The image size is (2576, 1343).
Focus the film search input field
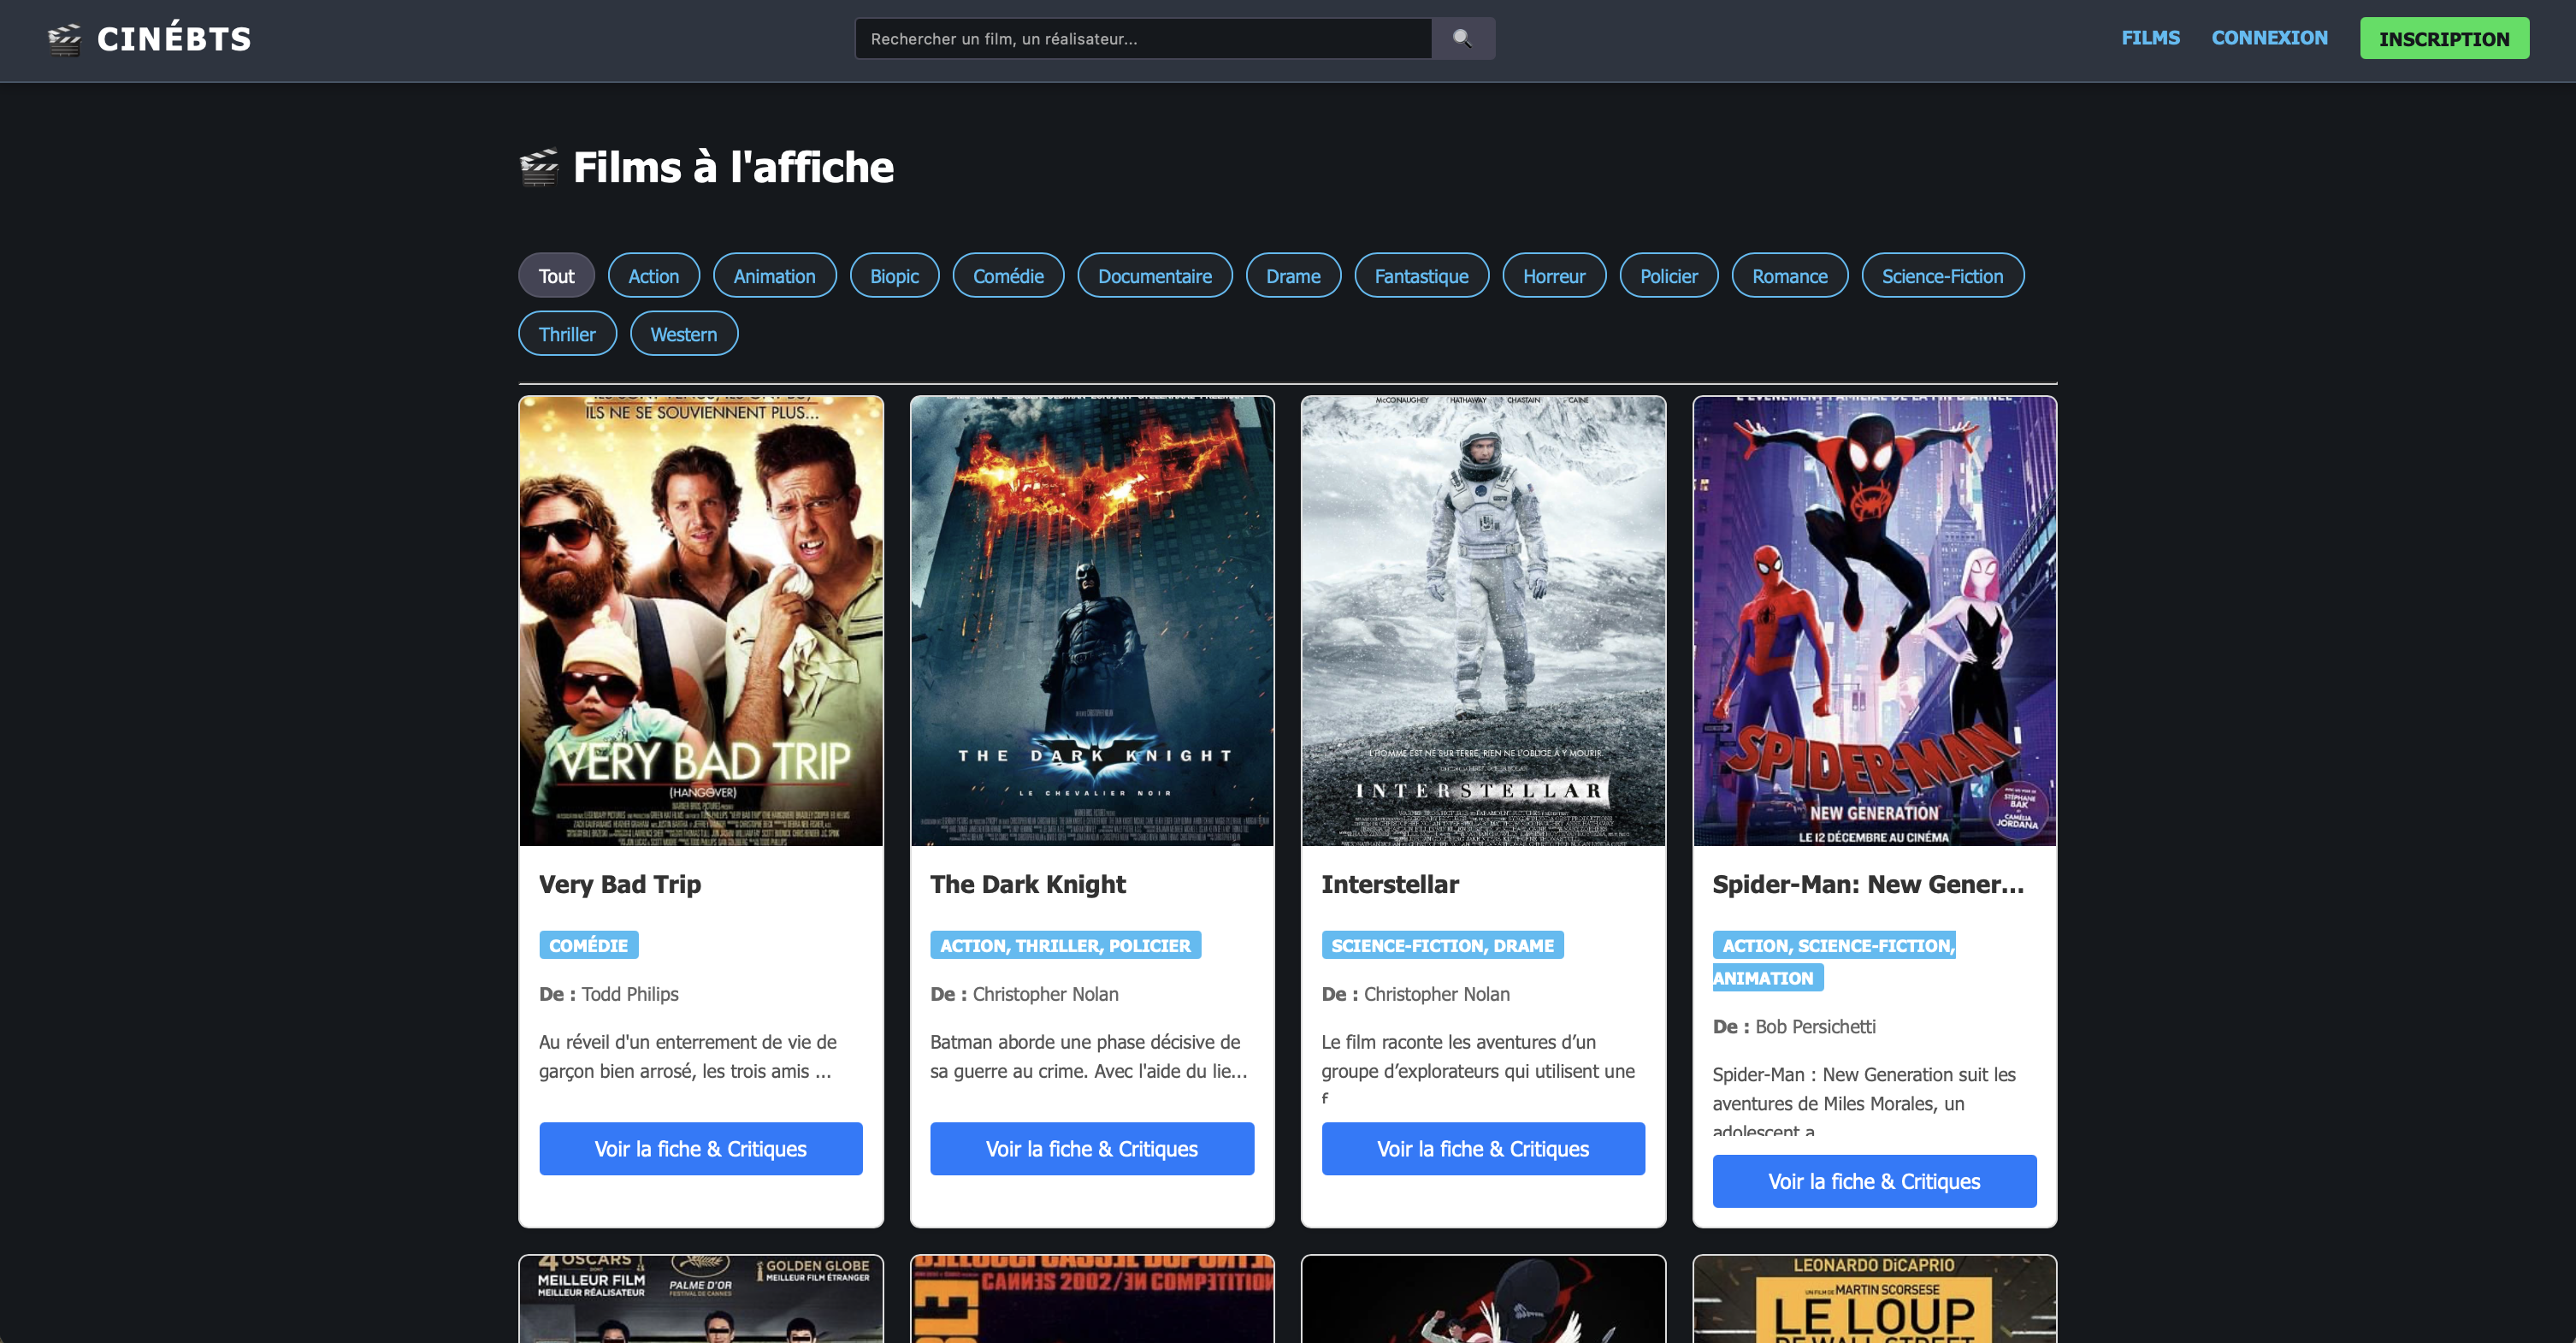(1143, 38)
